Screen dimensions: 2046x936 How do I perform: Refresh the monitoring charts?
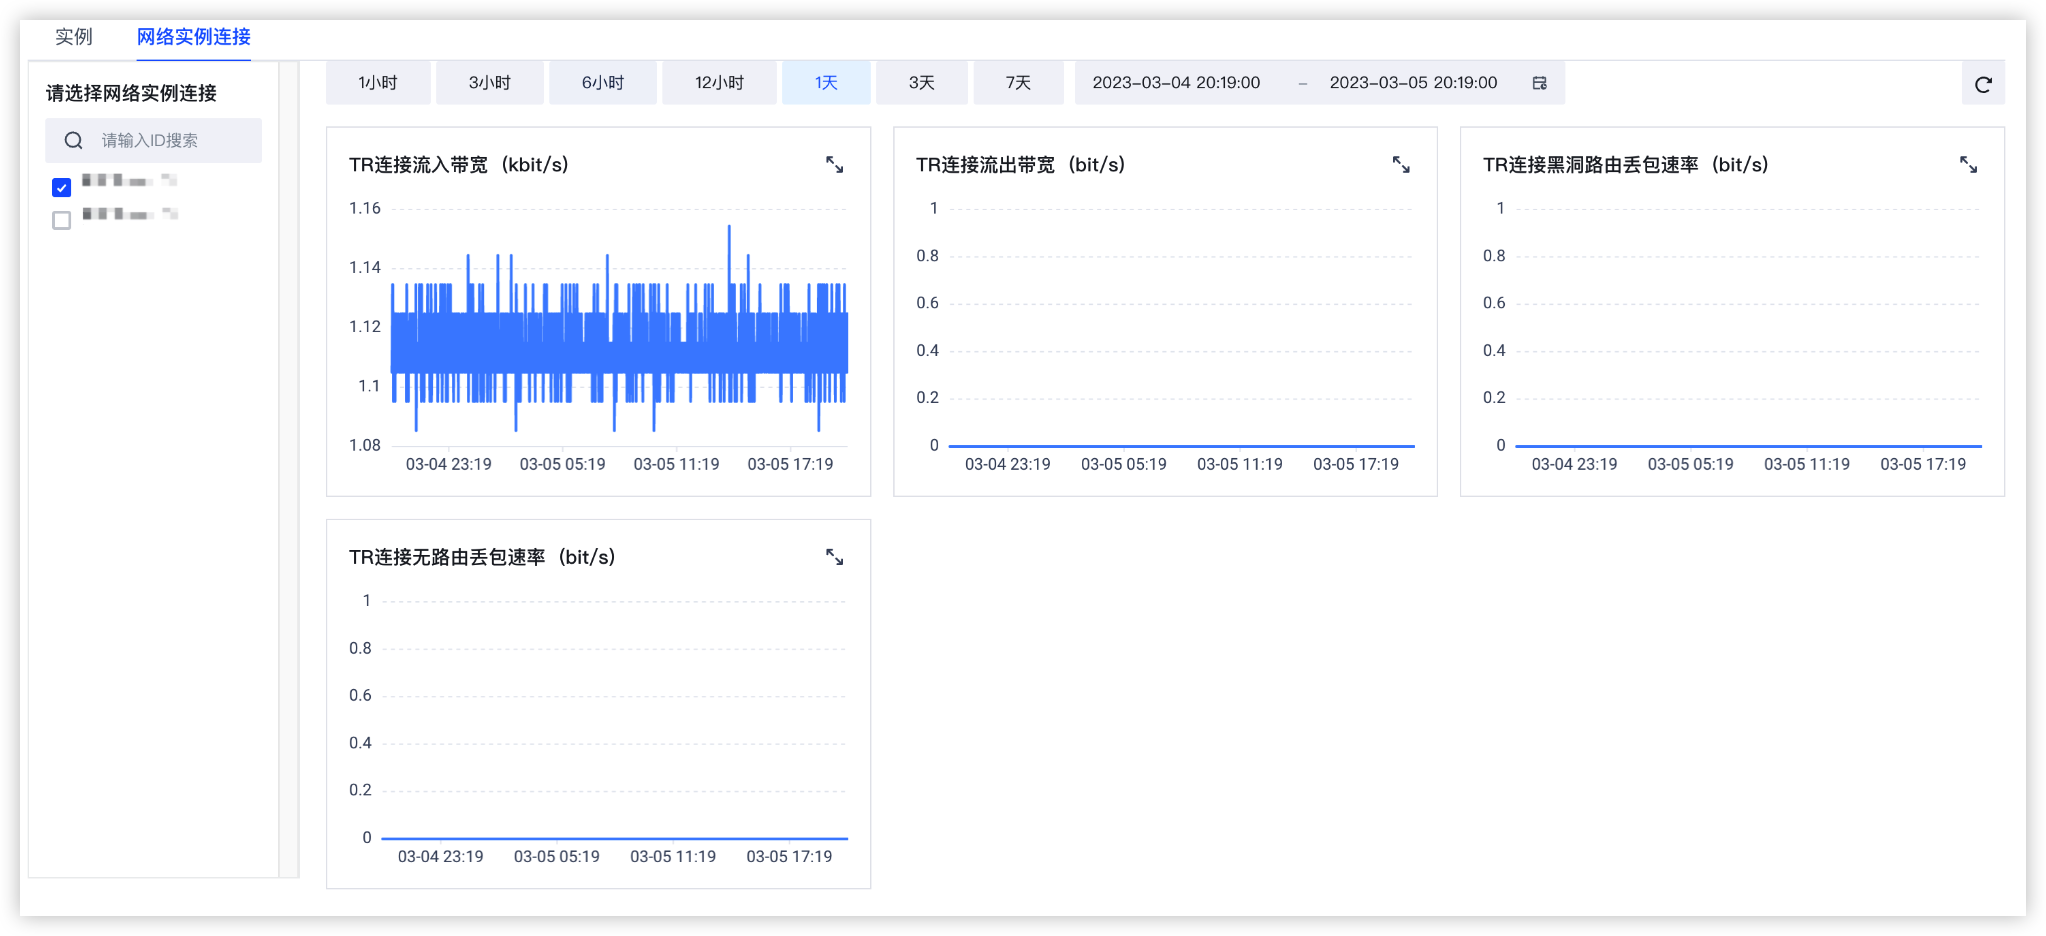click(1983, 84)
